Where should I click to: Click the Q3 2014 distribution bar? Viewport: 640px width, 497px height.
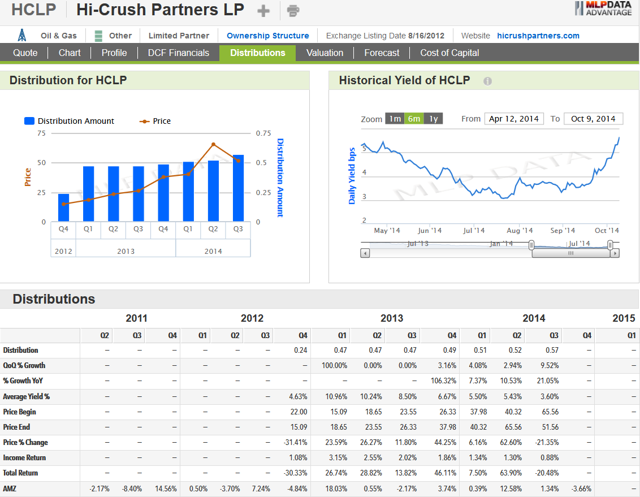(x=238, y=188)
